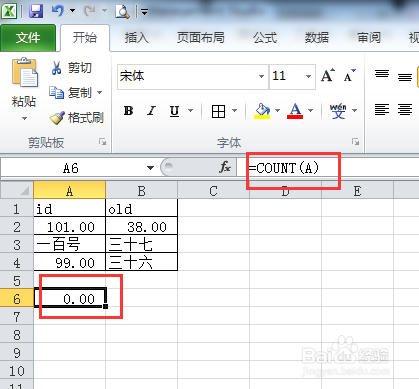Increase font size with large A icon
Viewport: 419px width, 389px height.
tap(328, 76)
